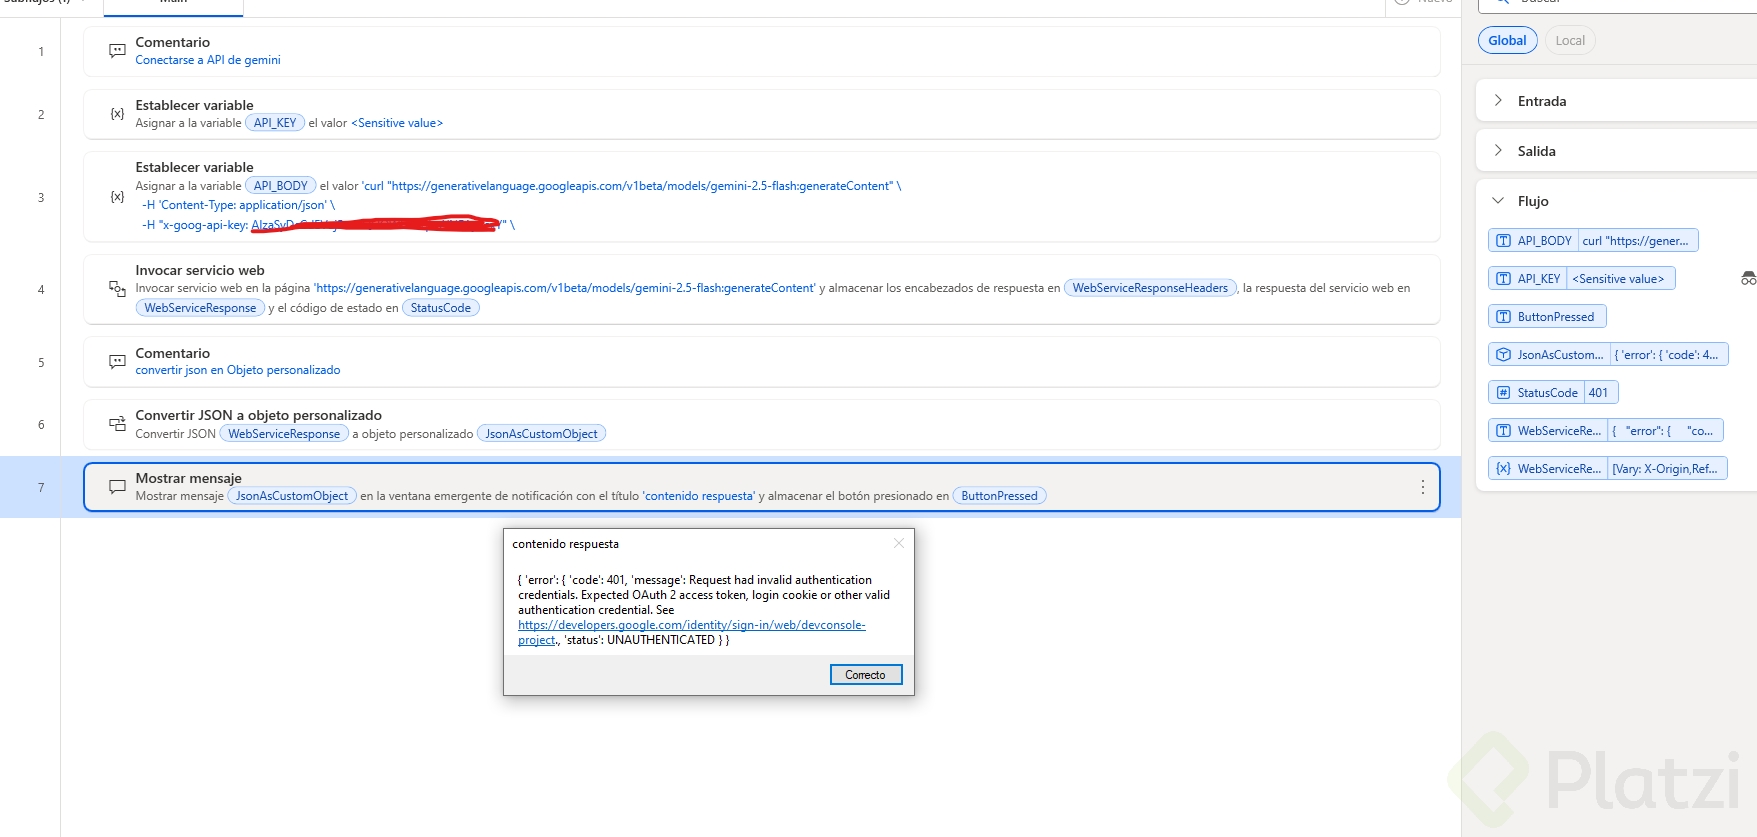The height and width of the screenshot is (837, 1757).
Task: Click the error message text in the dialog
Action: click(704, 610)
